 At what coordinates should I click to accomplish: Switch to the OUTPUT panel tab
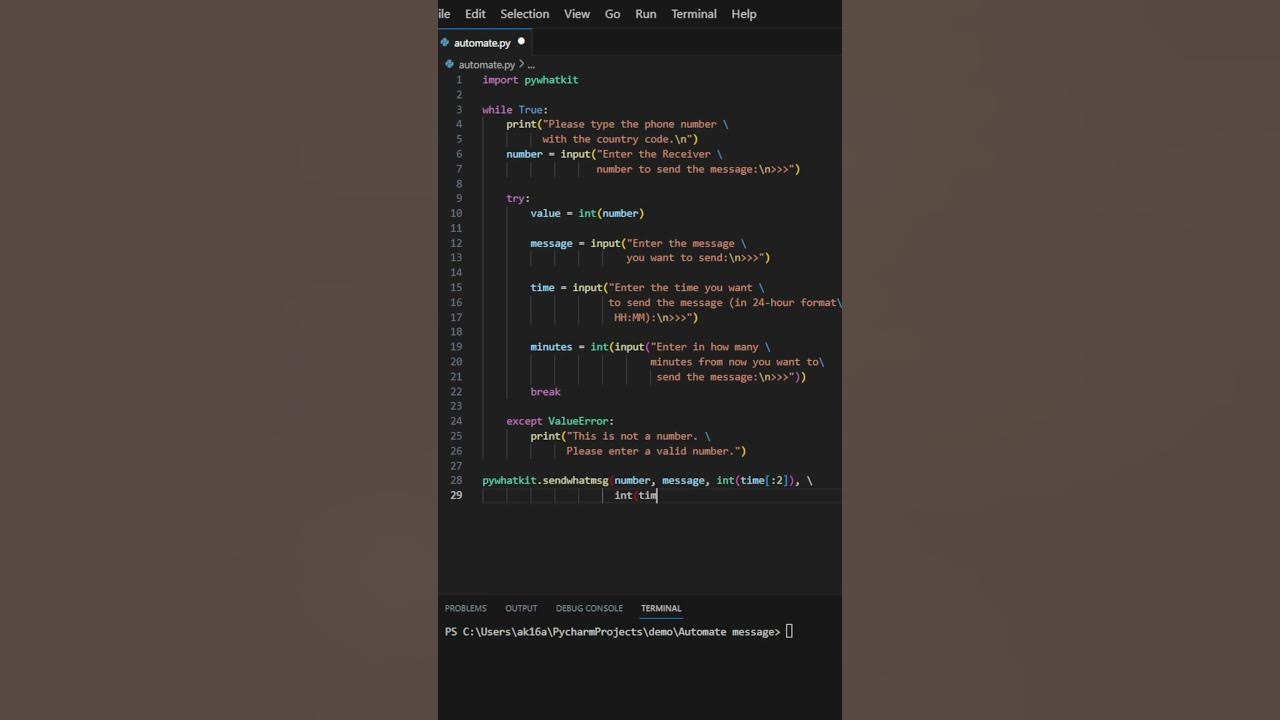point(521,608)
